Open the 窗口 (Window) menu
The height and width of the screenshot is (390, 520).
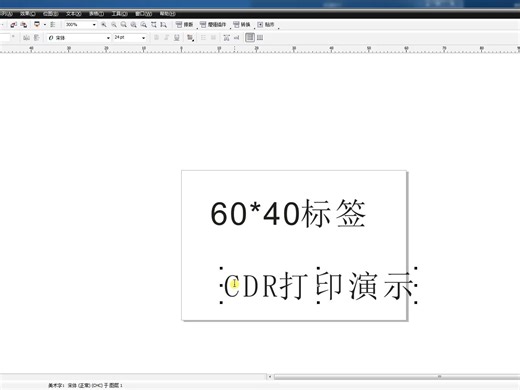pos(144,14)
